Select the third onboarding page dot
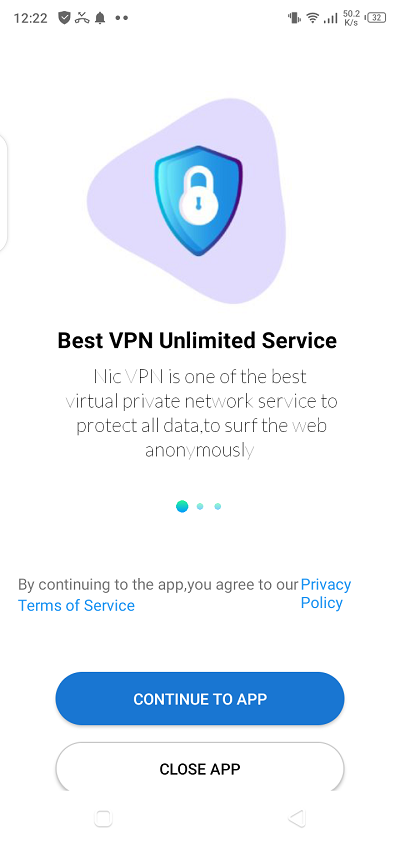This screenshot has width=400, height=844. (217, 506)
